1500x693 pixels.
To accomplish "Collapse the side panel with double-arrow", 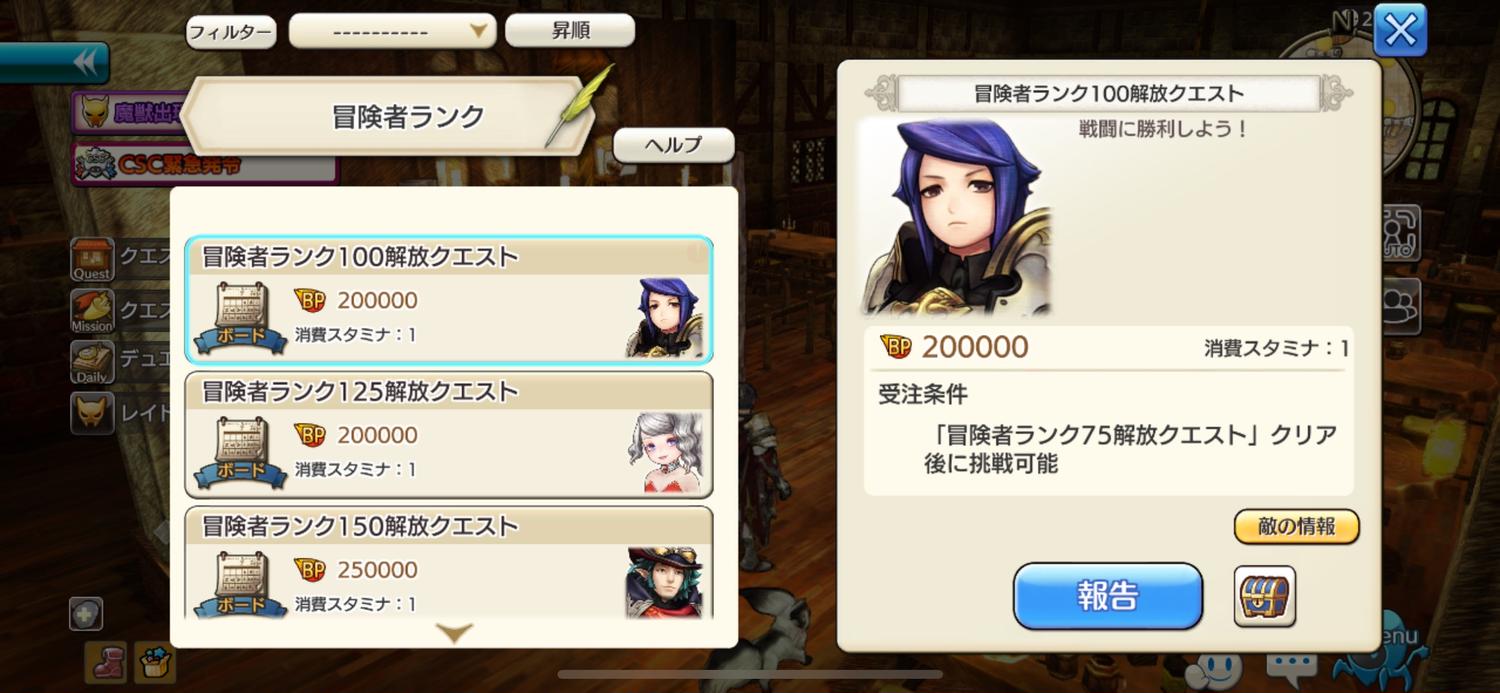I will tap(54, 63).
